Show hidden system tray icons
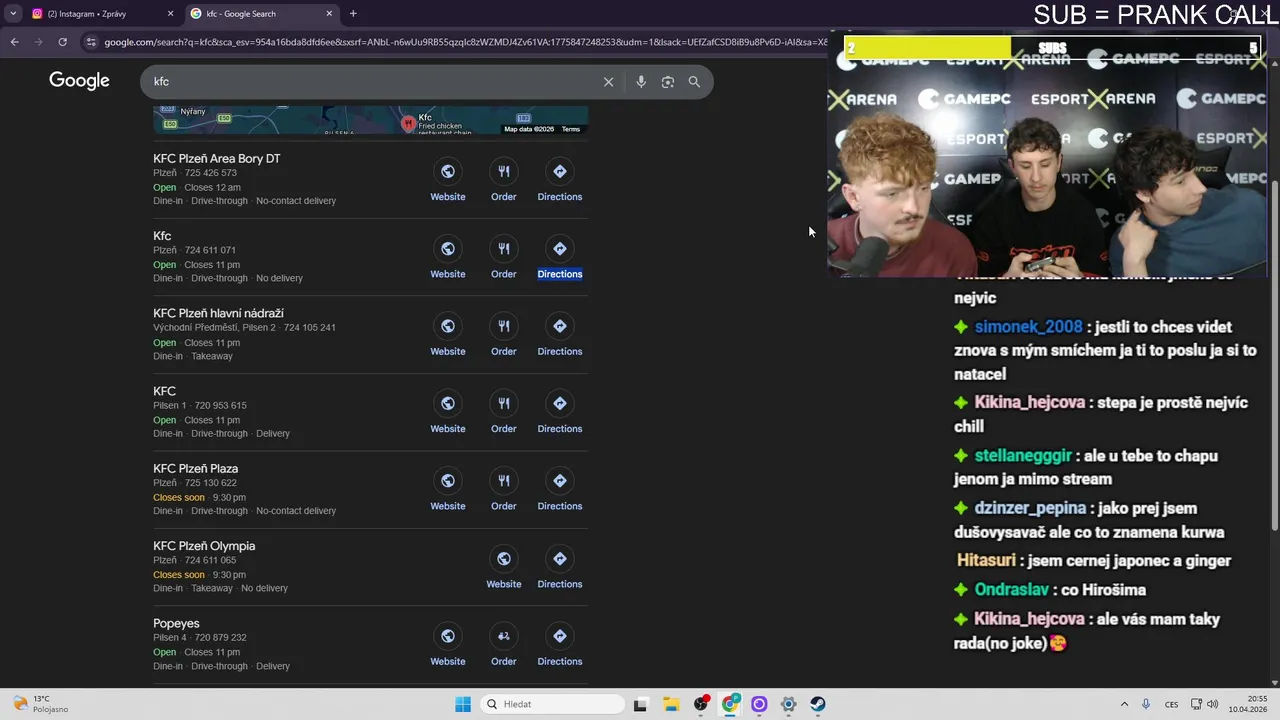 coord(1124,704)
